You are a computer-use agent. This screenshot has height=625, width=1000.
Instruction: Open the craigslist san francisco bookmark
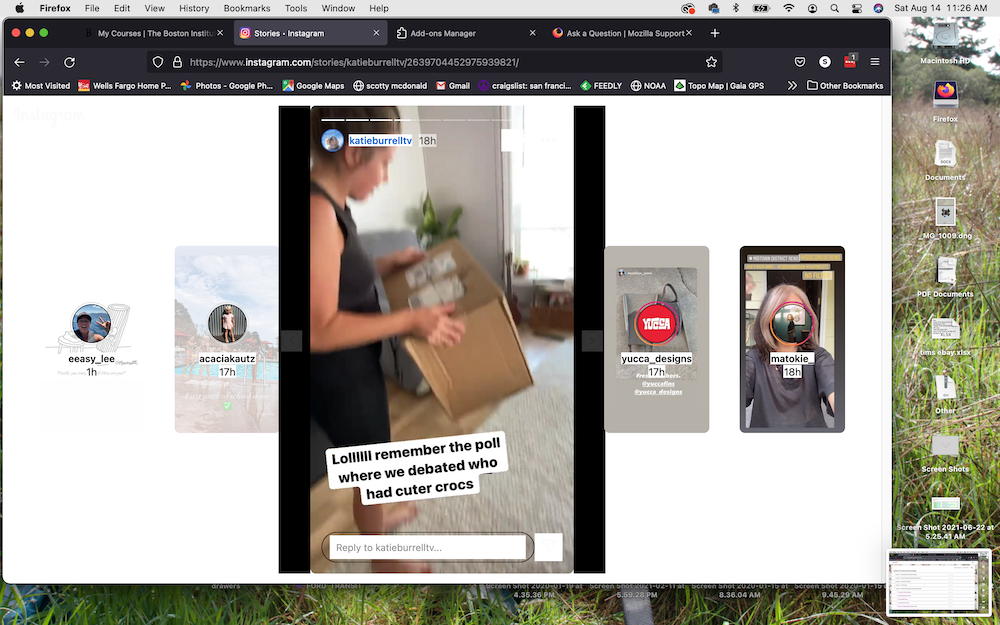pos(524,85)
